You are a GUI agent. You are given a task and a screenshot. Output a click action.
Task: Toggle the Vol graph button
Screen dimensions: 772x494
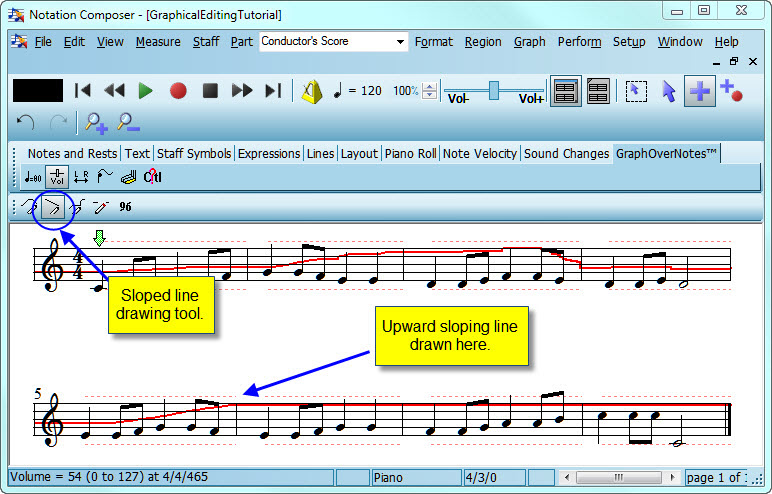click(57, 178)
